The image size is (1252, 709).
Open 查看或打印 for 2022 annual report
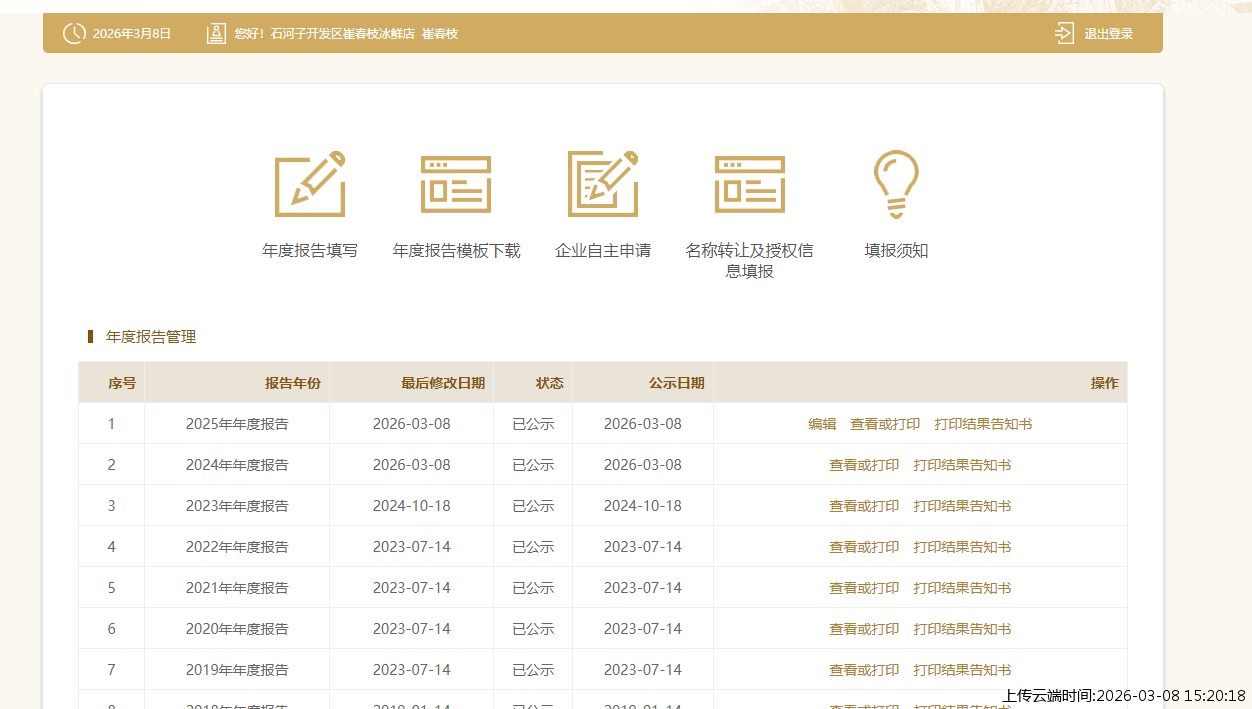pyautogui.click(x=864, y=547)
